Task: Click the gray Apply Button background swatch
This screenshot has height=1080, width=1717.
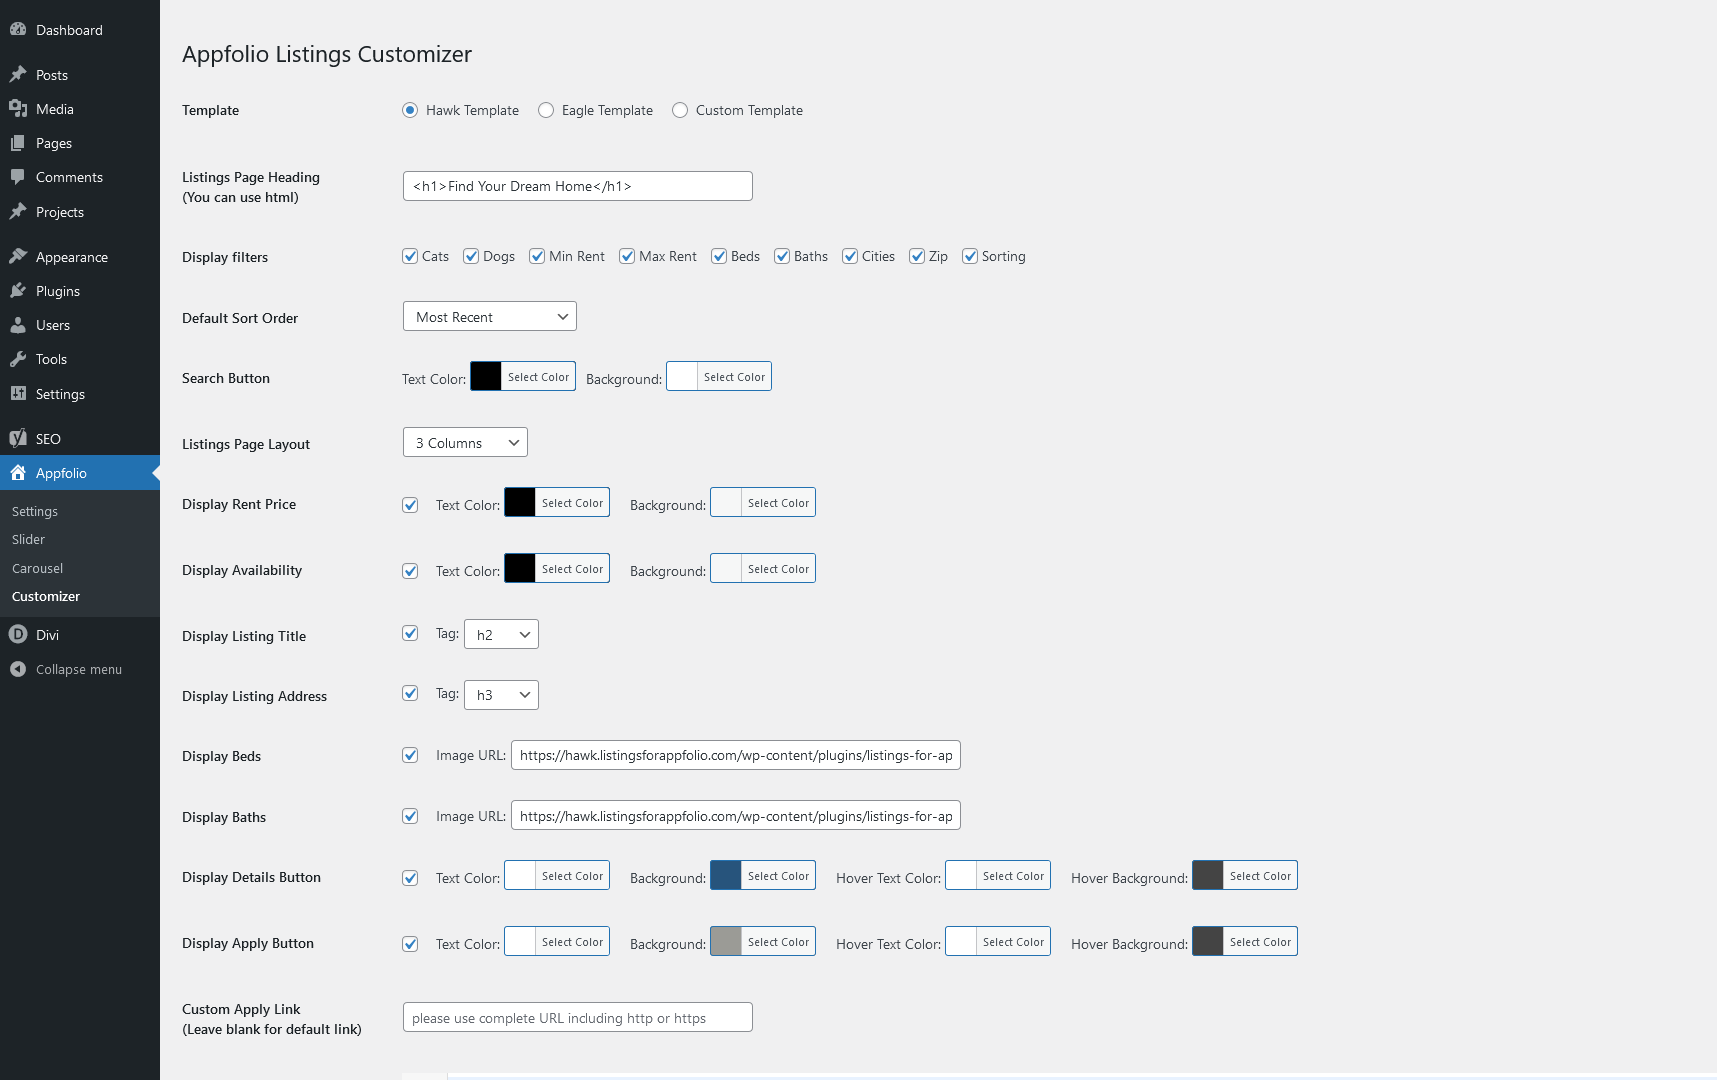Action: [726, 942]
